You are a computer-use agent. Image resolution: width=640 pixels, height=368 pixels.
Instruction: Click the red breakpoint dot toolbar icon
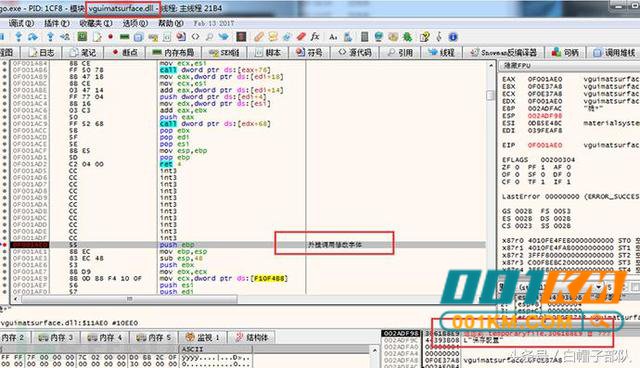(x=111, y=37)
